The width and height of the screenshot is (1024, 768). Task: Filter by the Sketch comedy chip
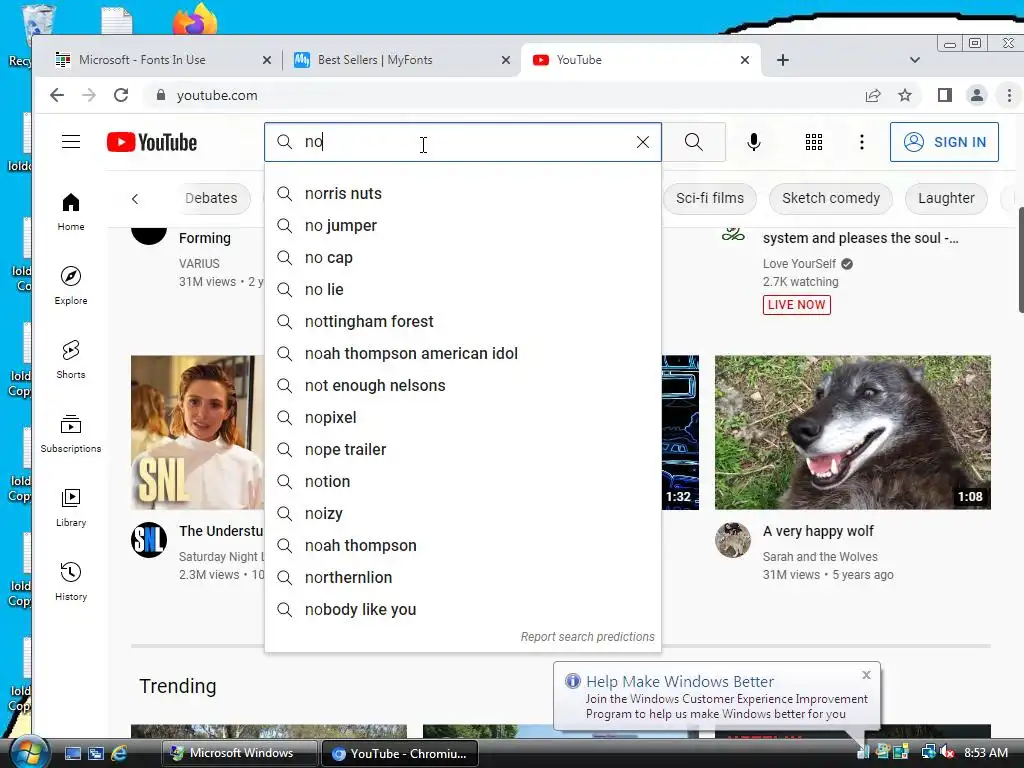click(x=831, y=198)
